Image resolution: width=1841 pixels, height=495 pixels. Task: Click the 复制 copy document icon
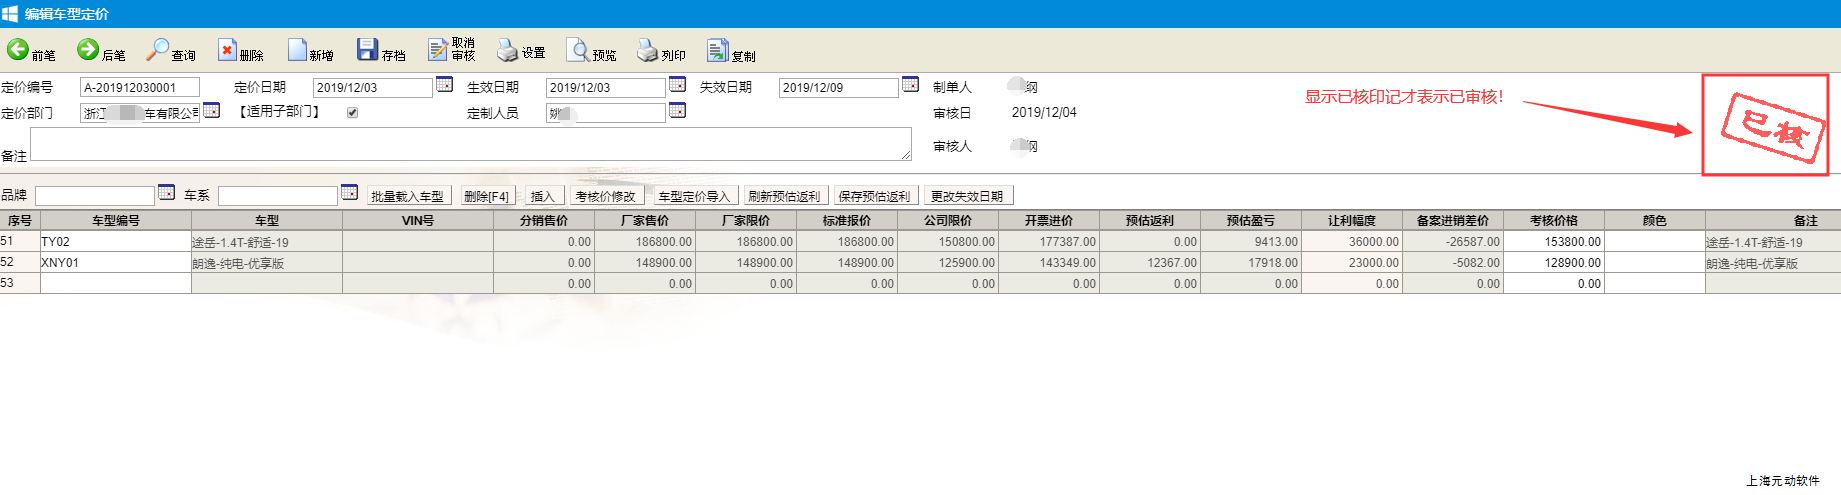point(717,50)
